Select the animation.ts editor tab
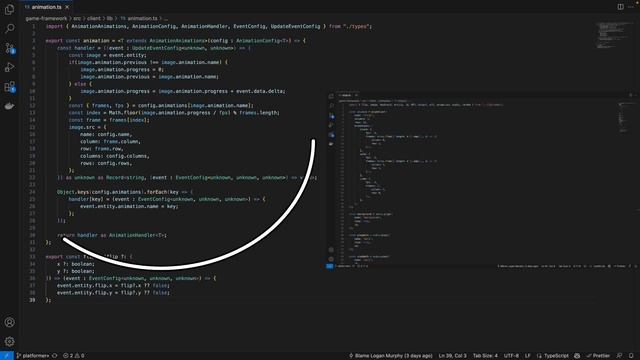This screenshot has width=640, height=360. [47, 7]
